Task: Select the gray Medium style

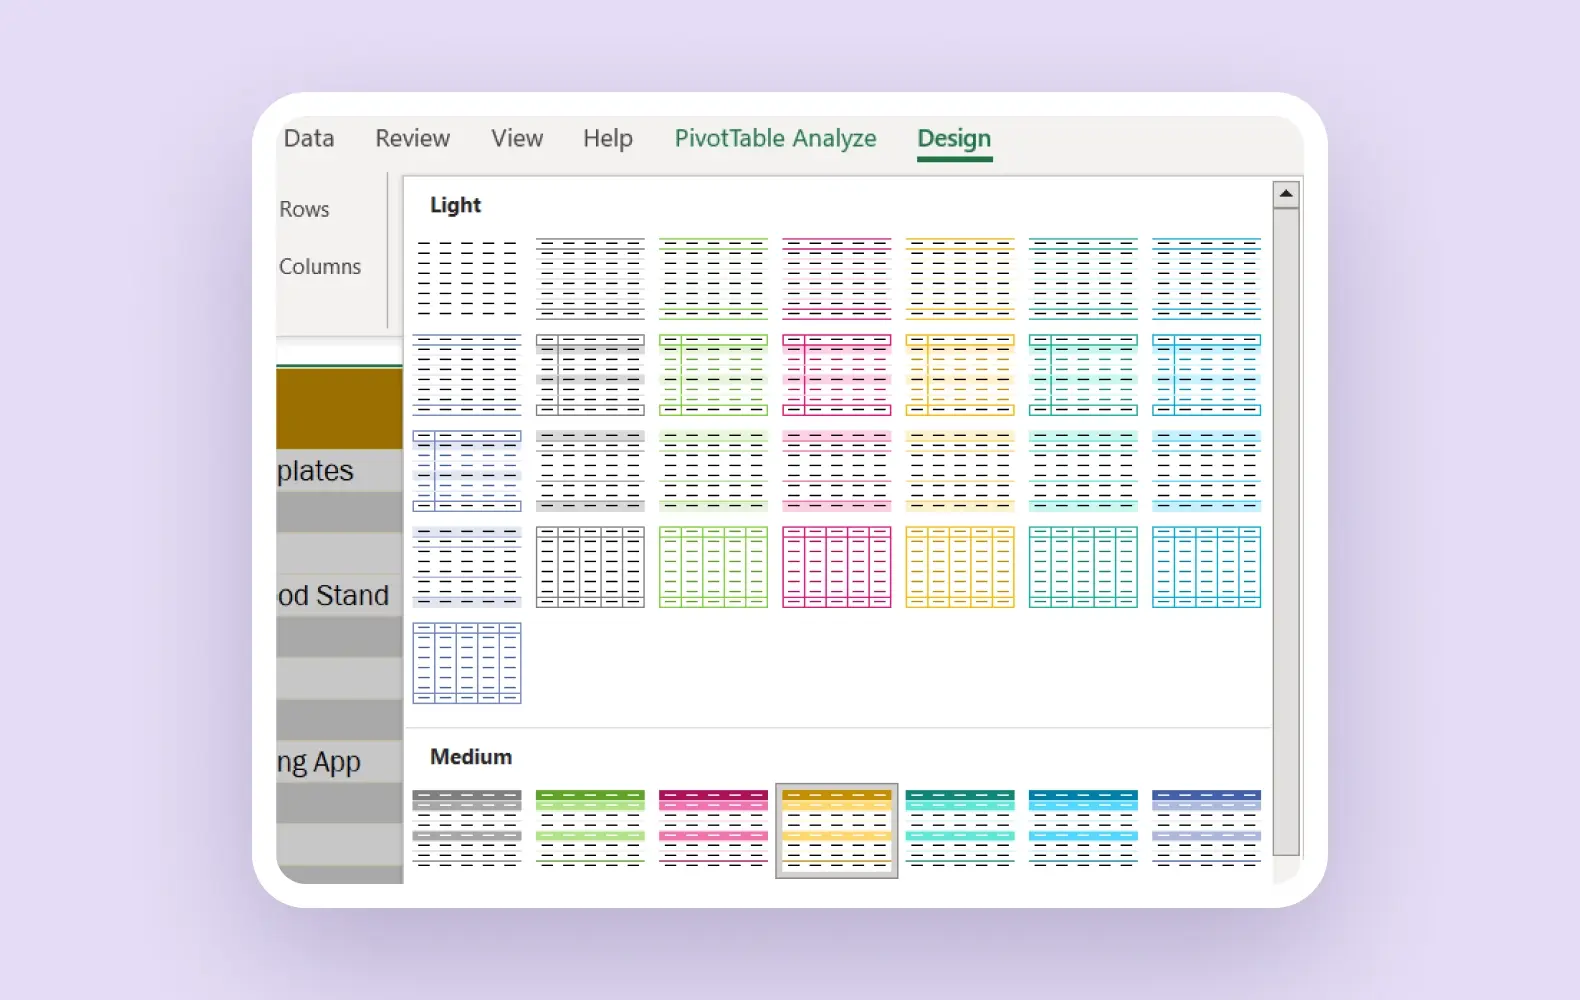Action: [467, 828]
